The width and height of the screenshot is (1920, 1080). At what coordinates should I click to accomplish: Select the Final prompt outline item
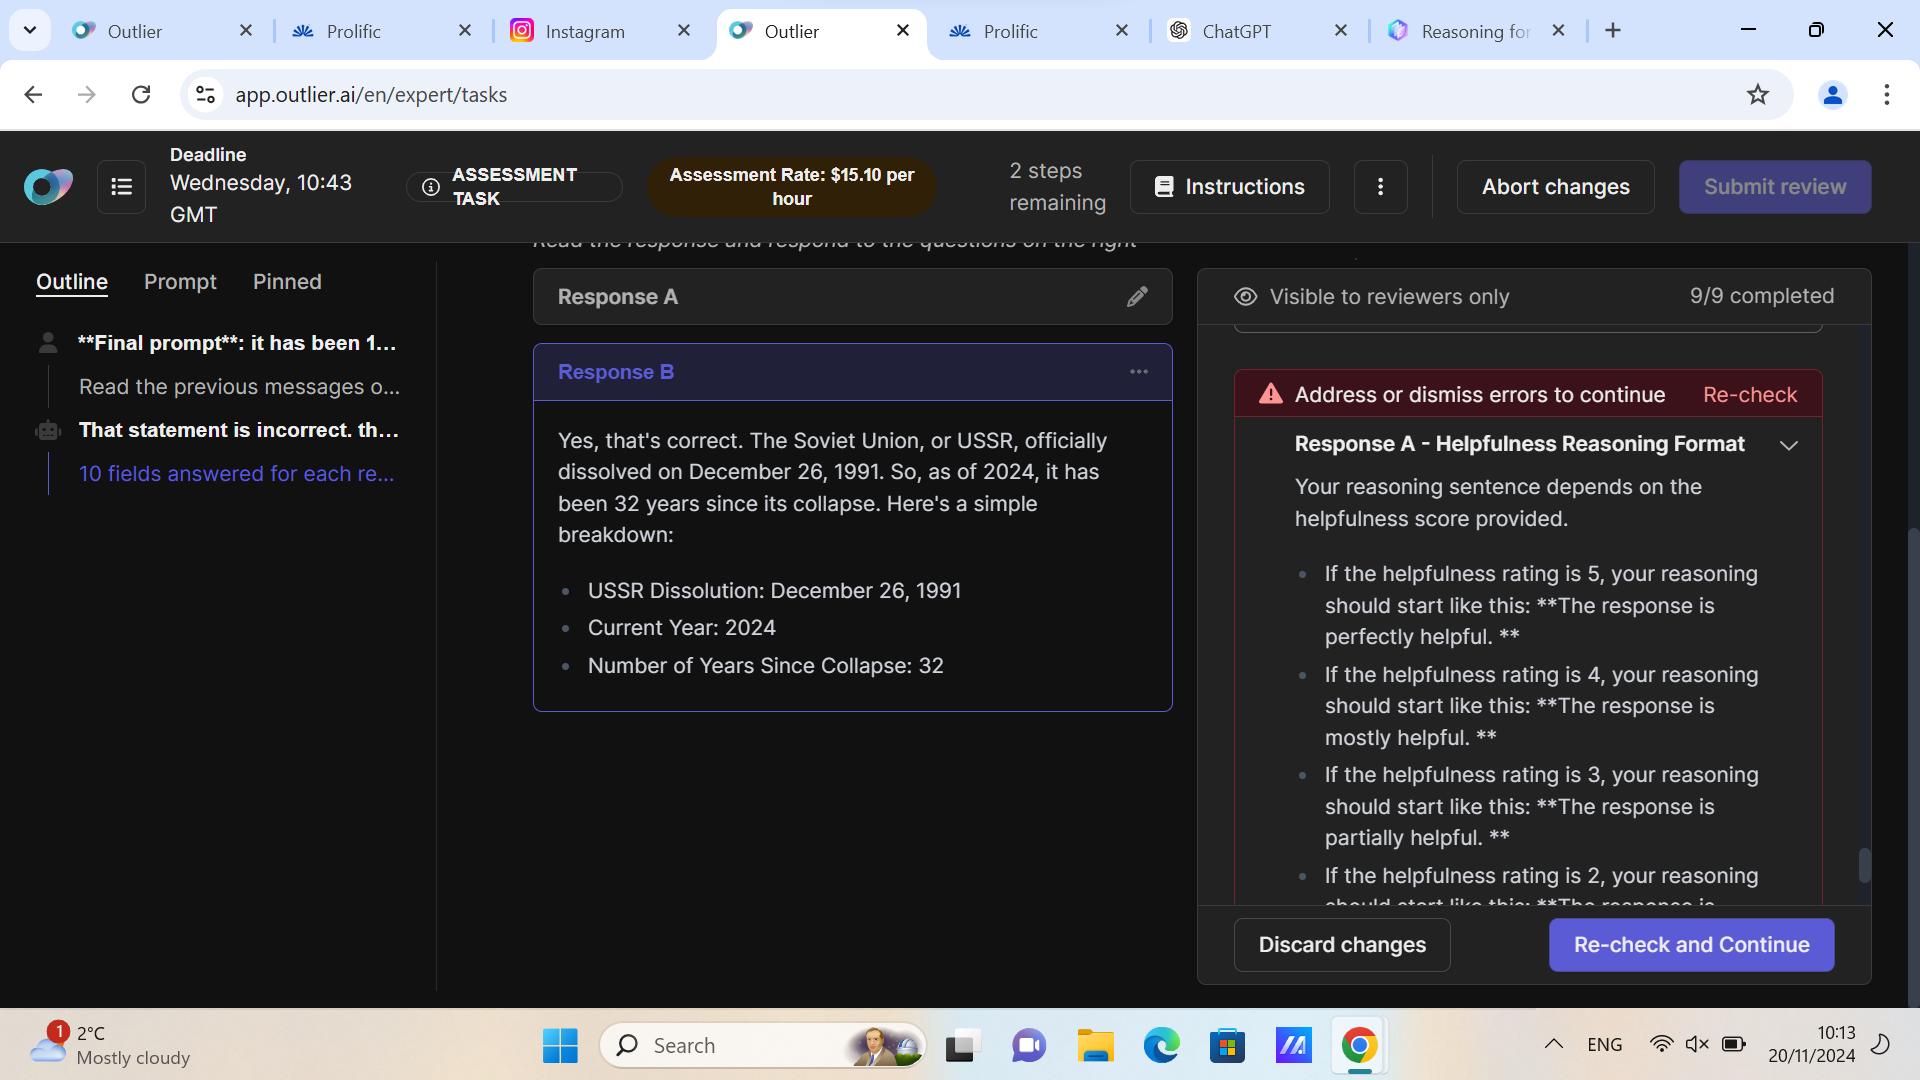tap(238, 343)
